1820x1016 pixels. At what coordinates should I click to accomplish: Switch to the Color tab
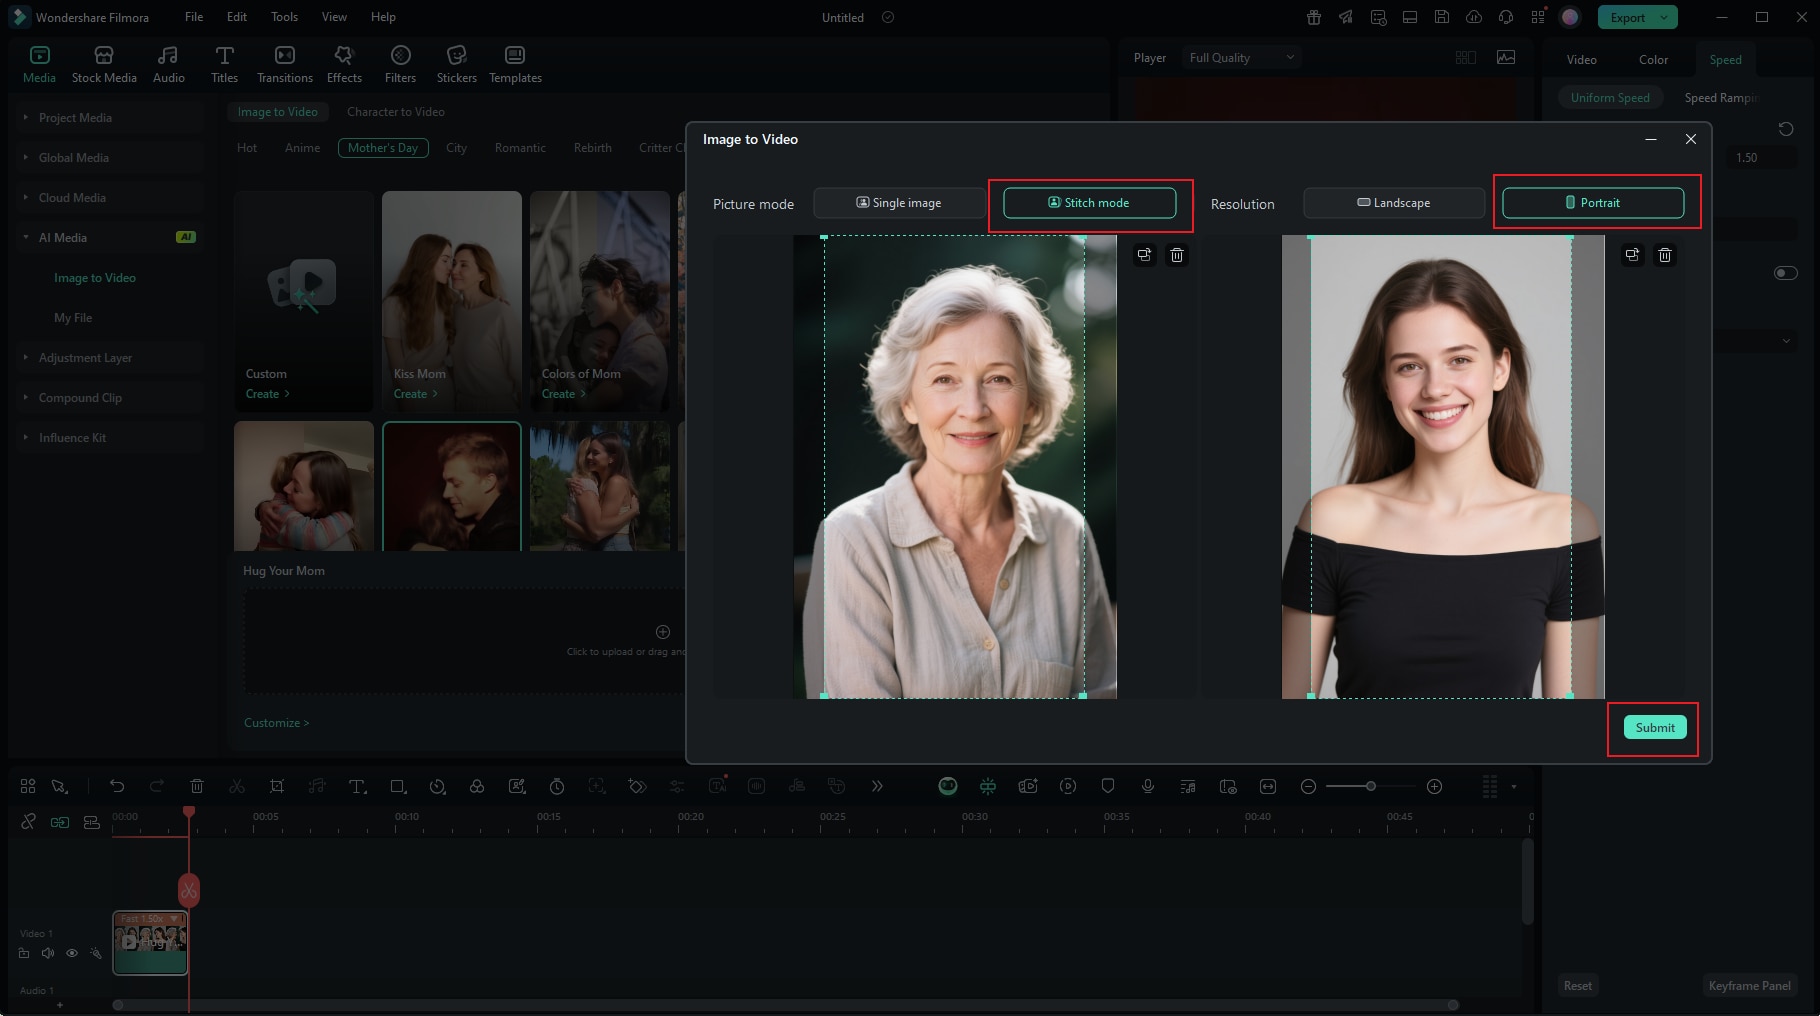tap(1653, 60)
